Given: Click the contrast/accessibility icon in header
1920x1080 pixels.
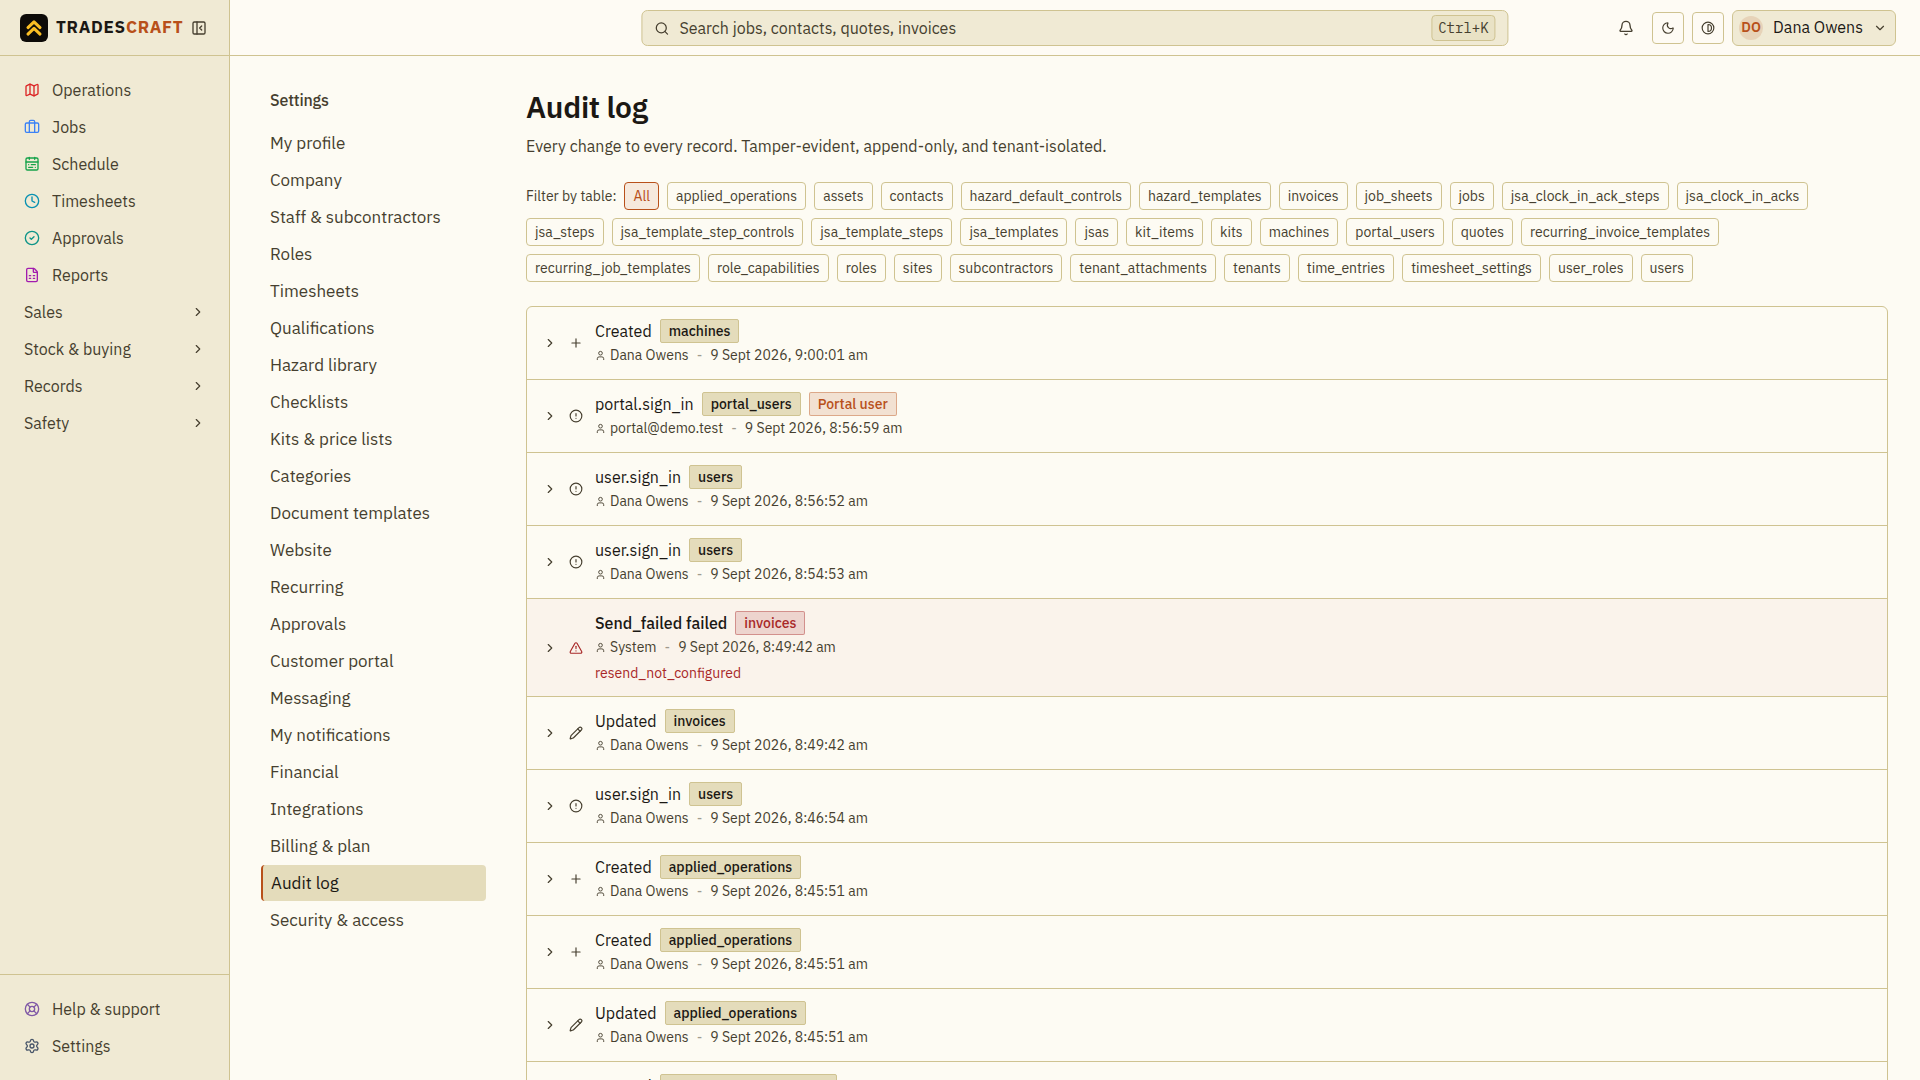Looking at the screenshot, I should point(1708,28).
